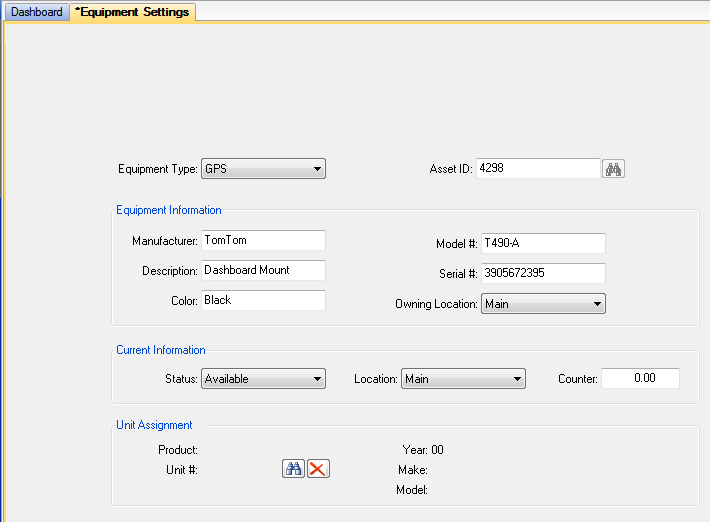Click the Model # field showing T490-A
This screenshot has height=522, width=710.
click(543, 244)
